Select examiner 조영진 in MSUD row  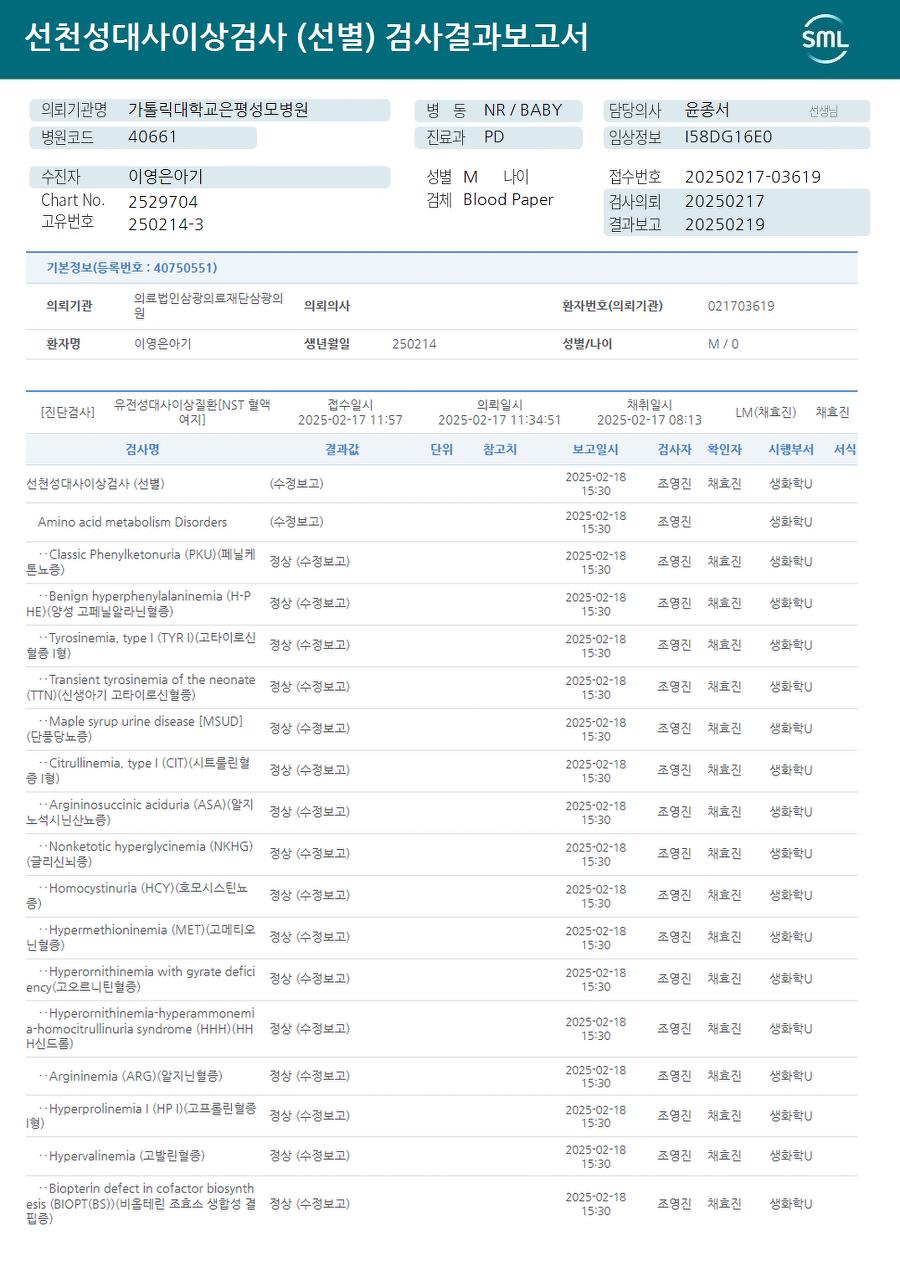(674, 729)
